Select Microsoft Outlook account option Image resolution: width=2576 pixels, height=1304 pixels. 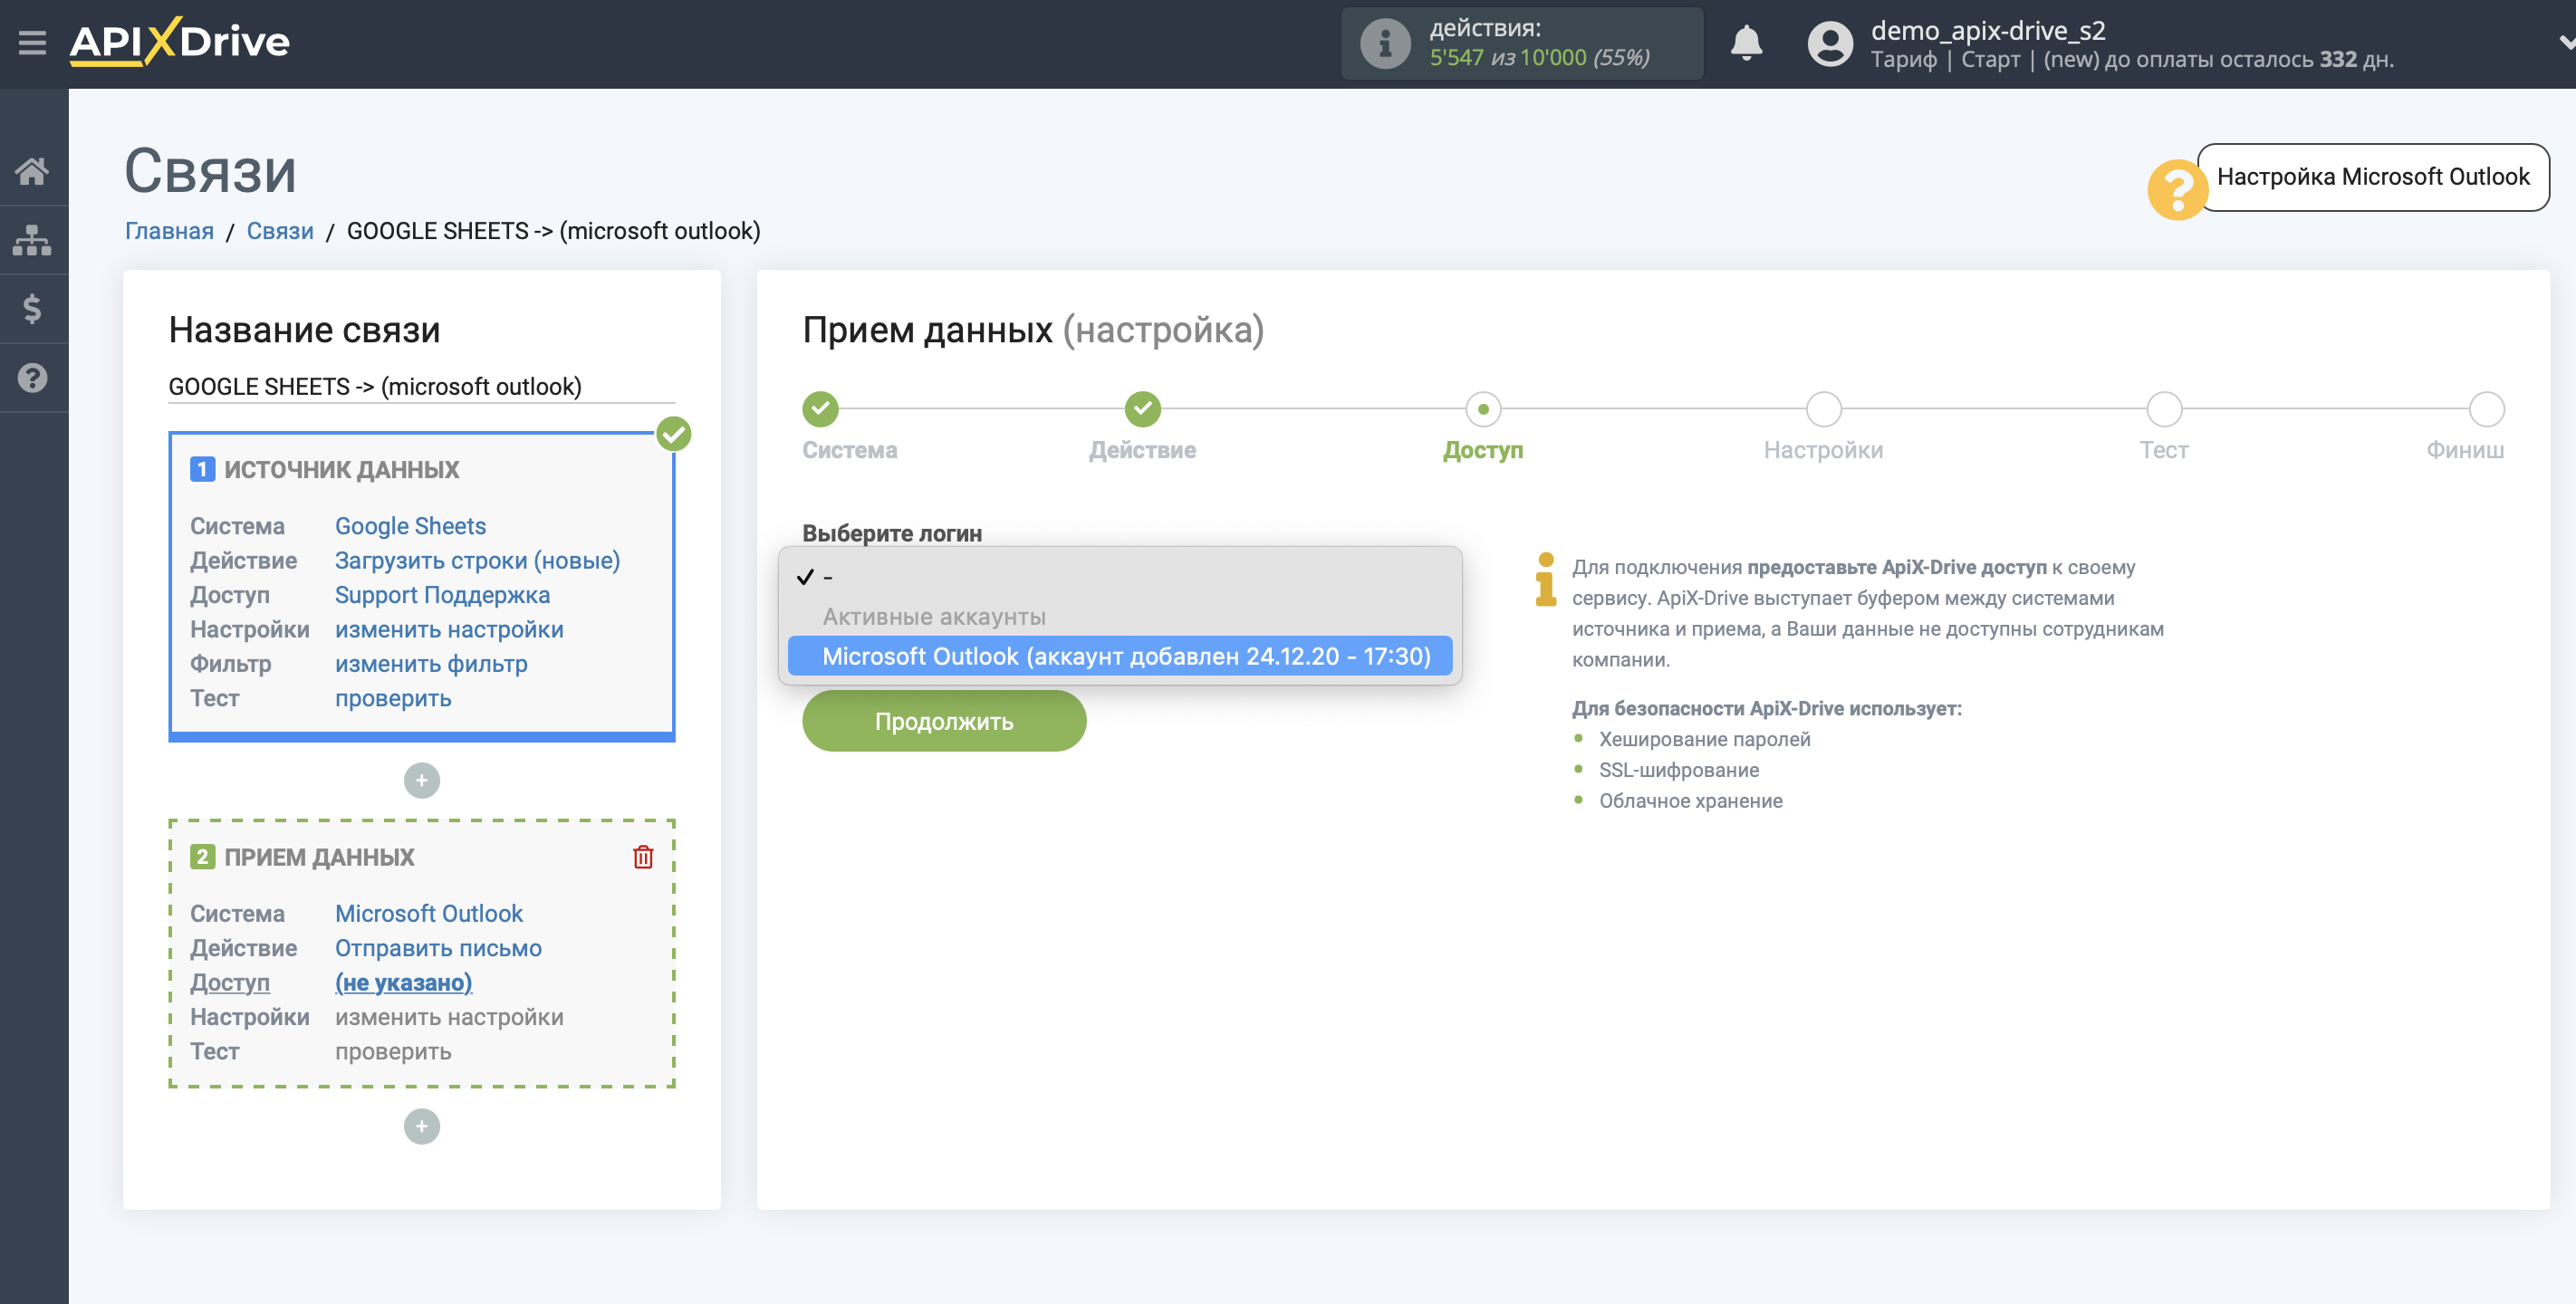pos(1120,656)
